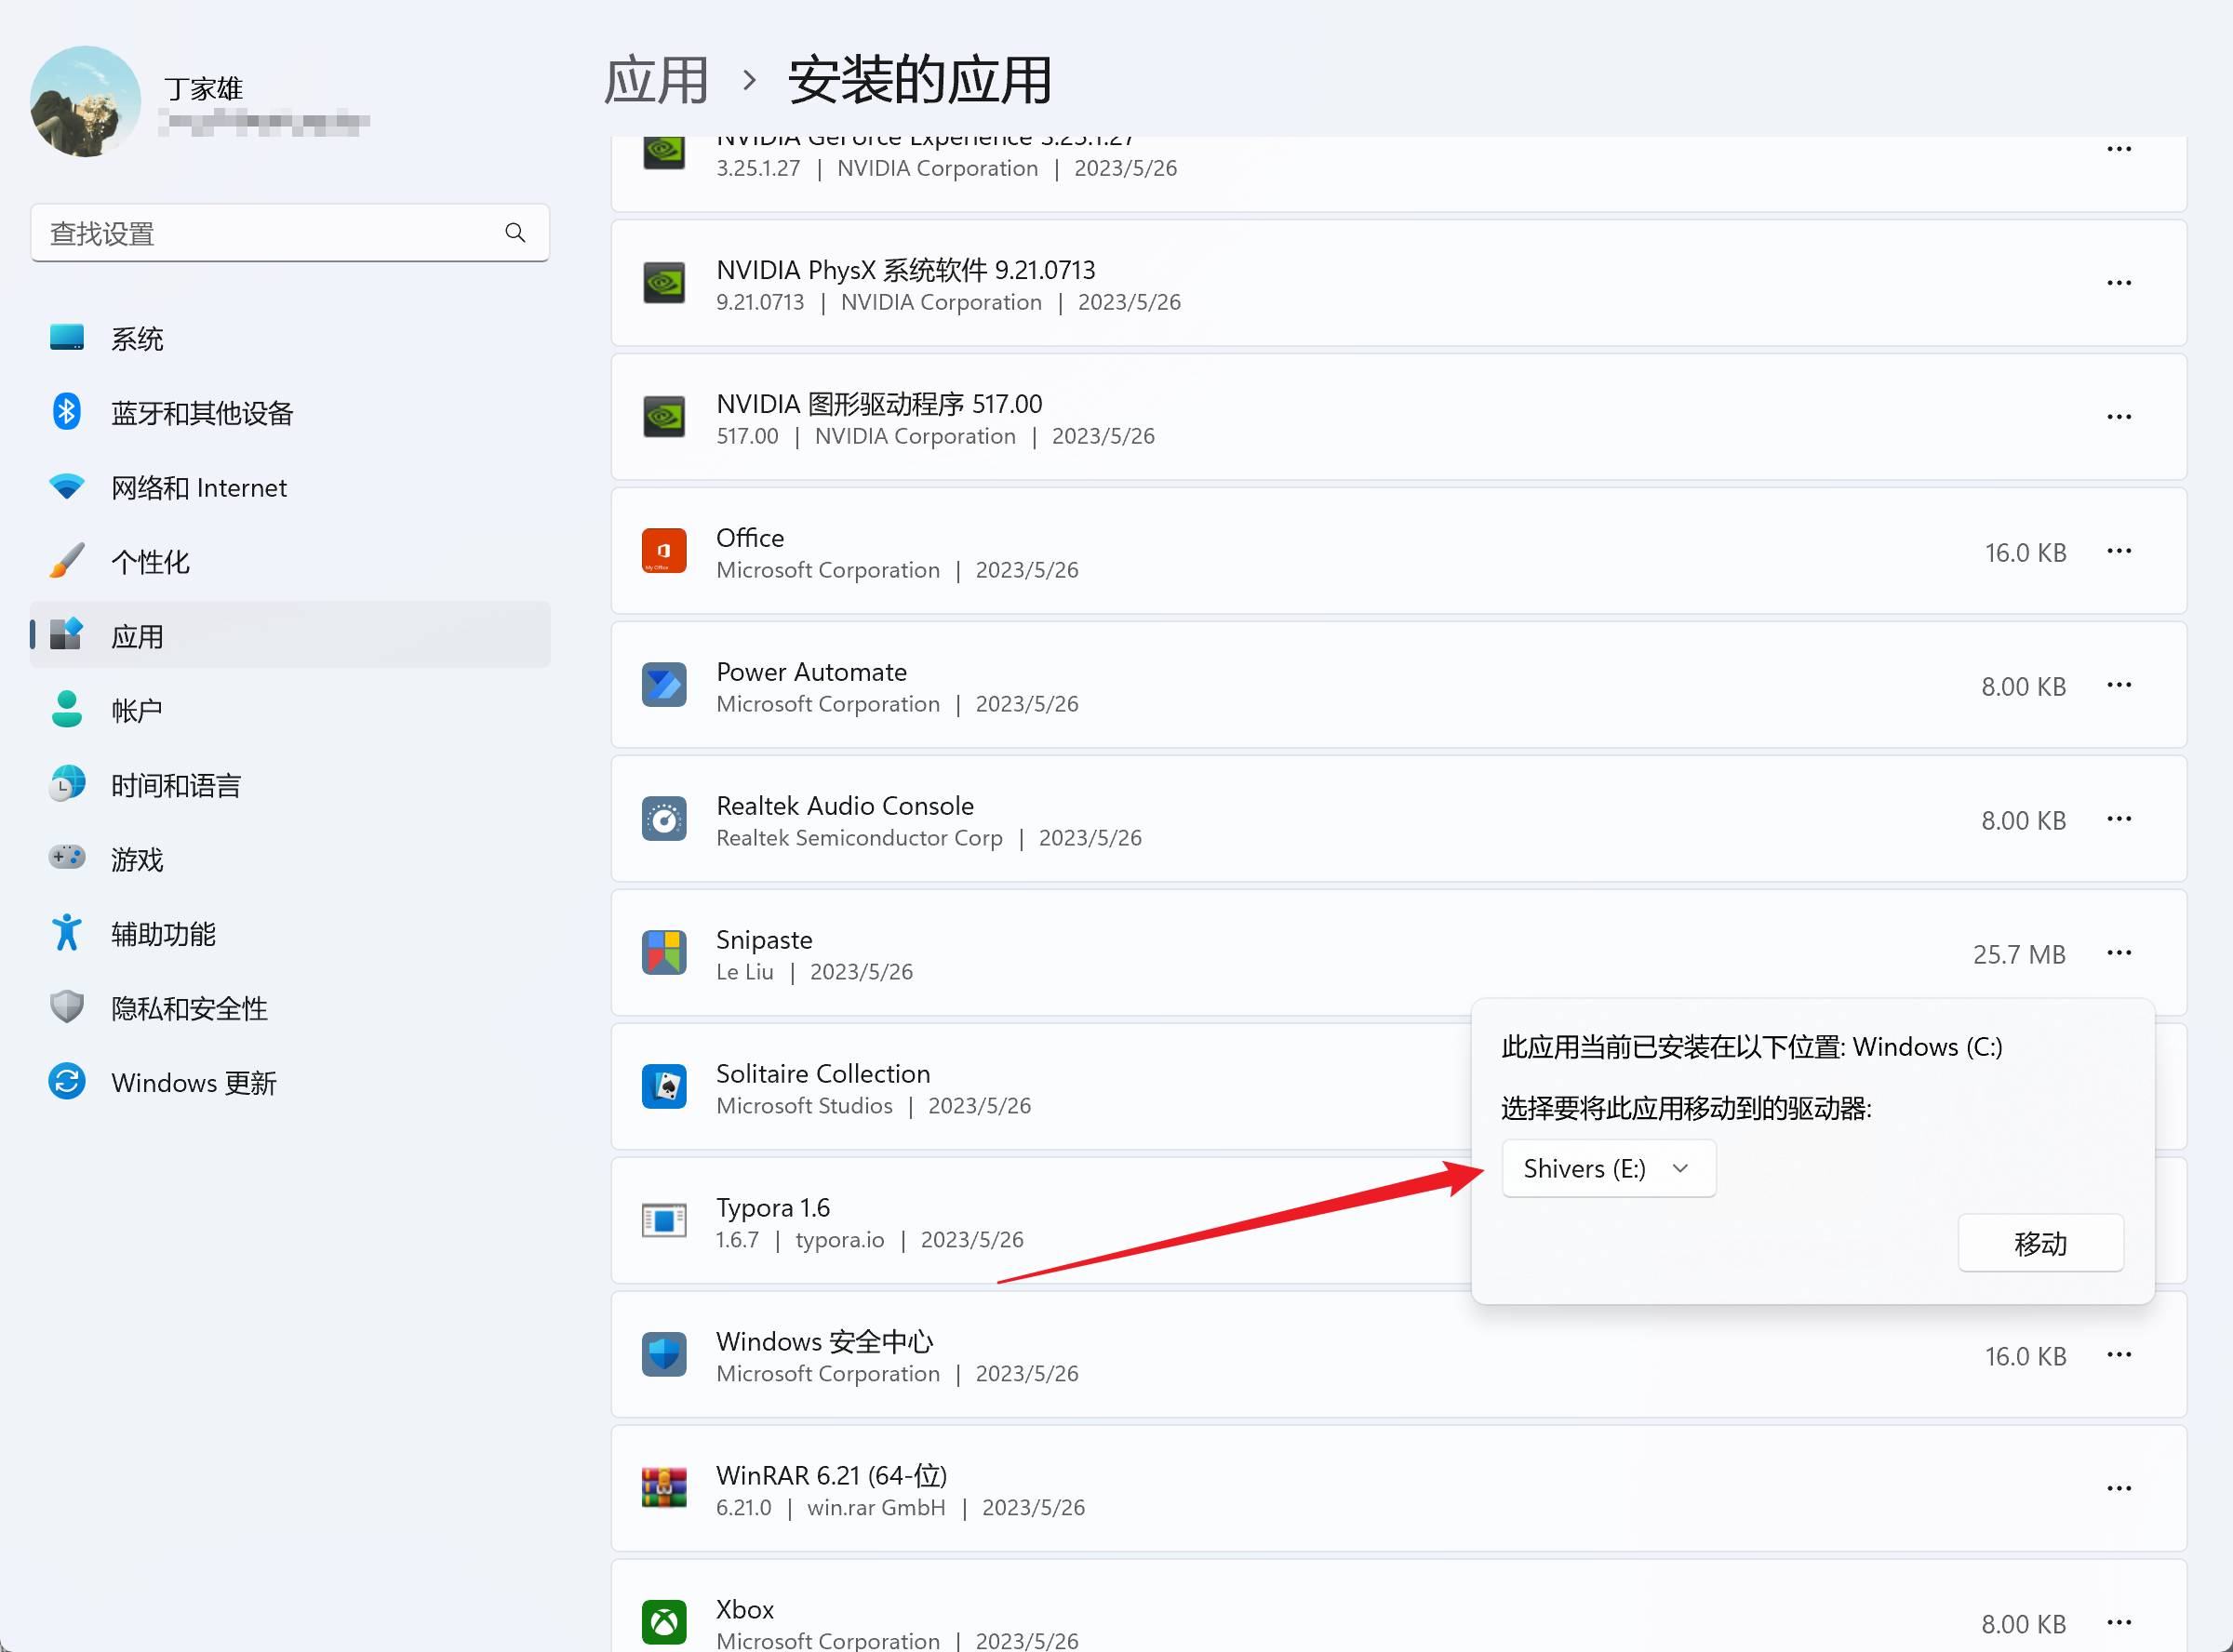
Task: Open 隐私和安全性 settings
Action: click(290, 1008)
